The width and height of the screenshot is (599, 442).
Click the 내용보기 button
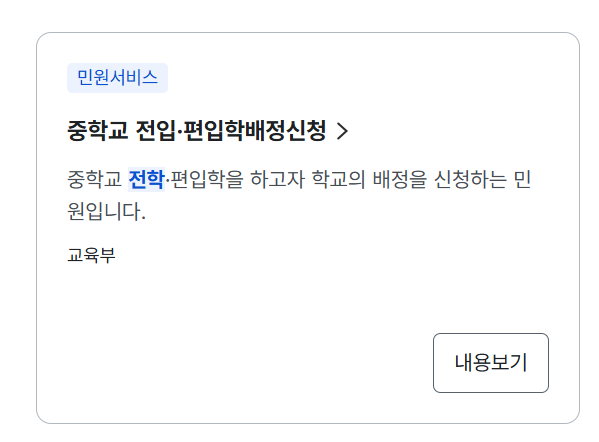[491, 363]
